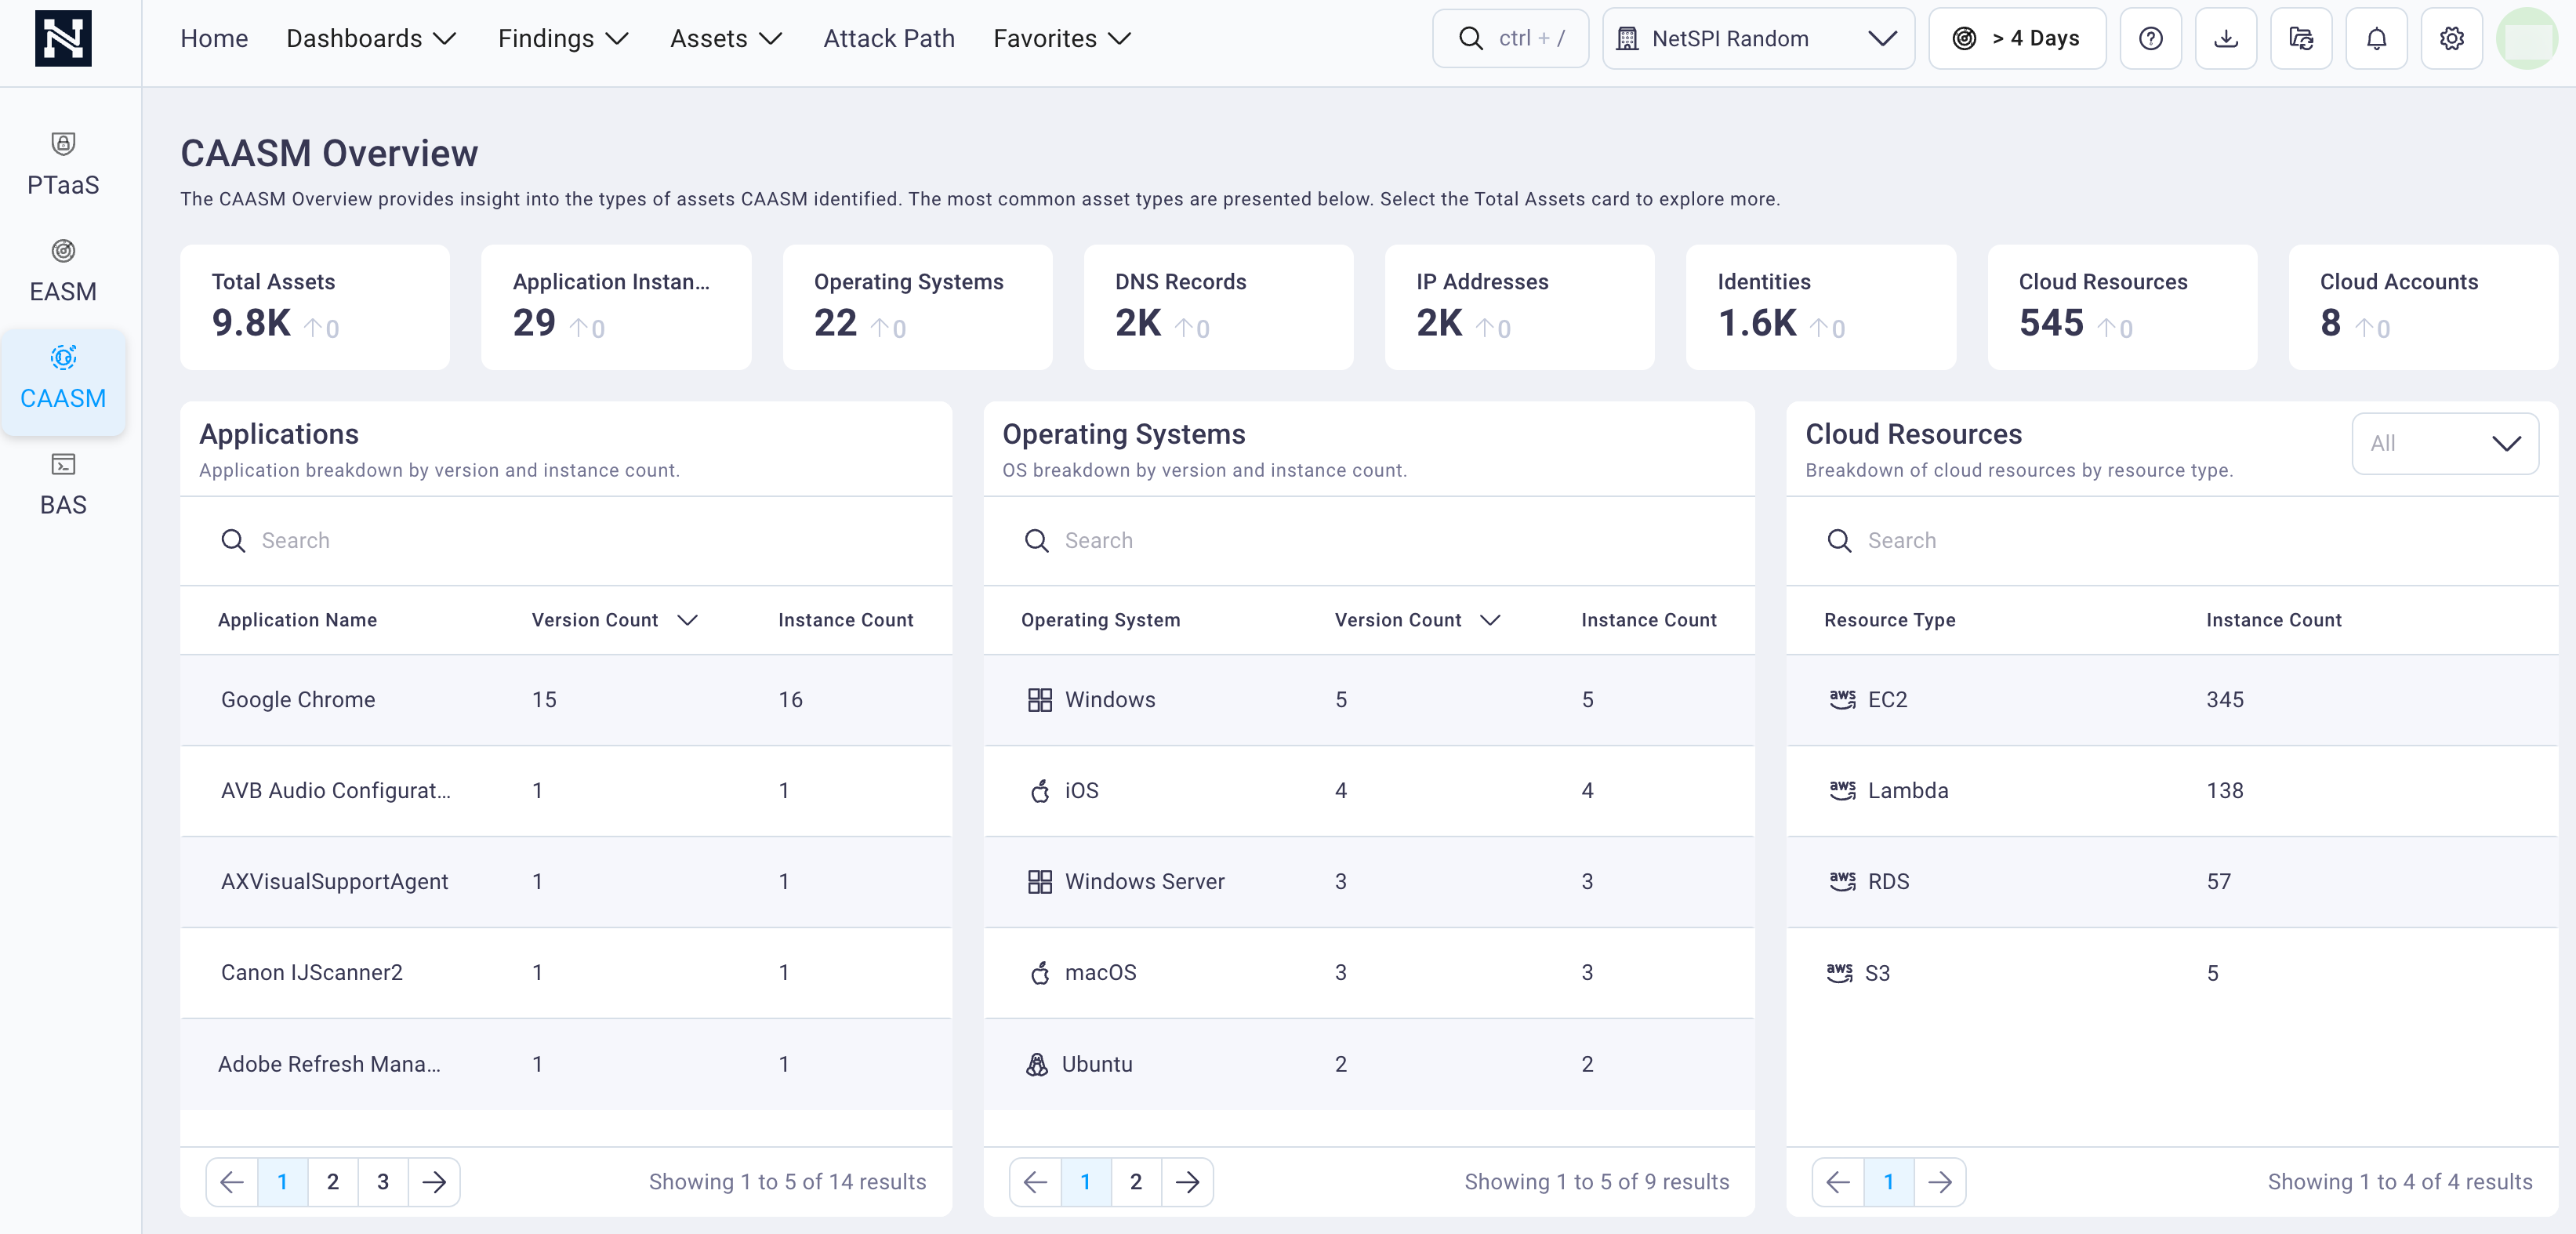2576x1234 pixels.
Task: Click the Windows Server row icon
Action: tap(1040, 881)
